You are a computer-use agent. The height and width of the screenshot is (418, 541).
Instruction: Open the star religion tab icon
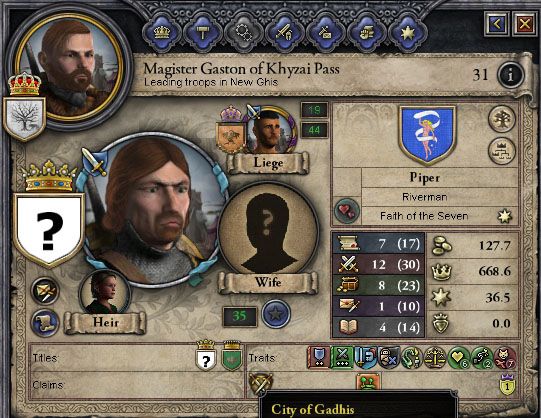coord(407,32)
